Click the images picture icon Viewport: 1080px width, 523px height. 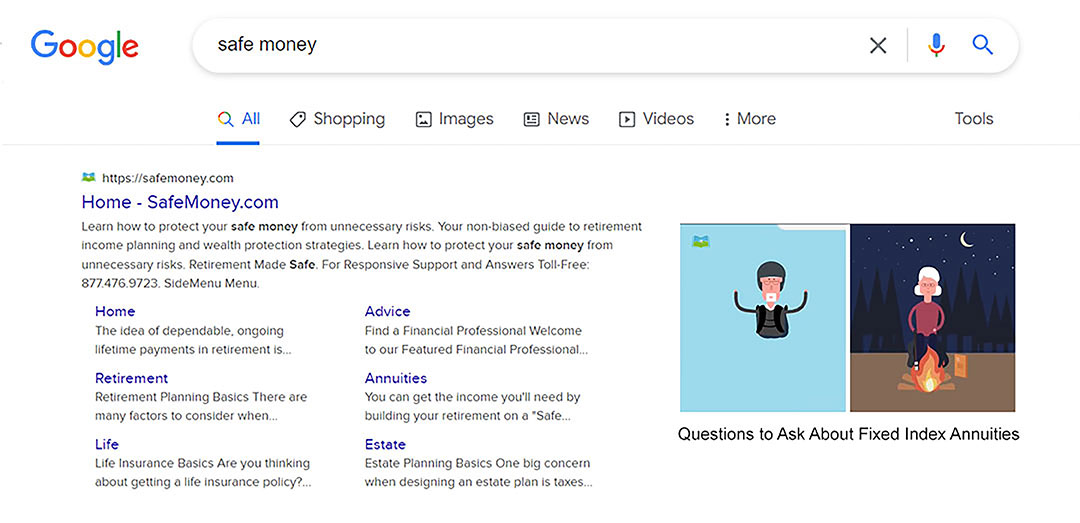[423, 119]
